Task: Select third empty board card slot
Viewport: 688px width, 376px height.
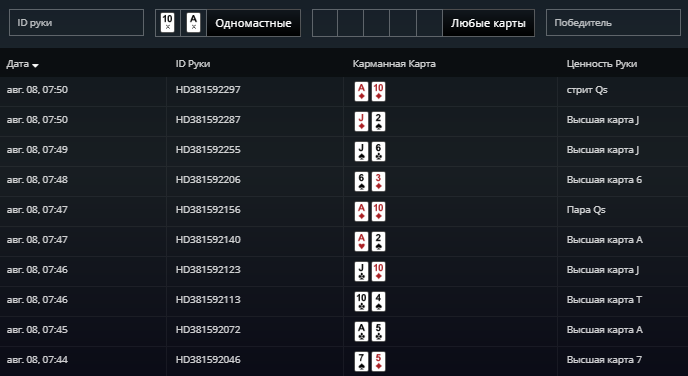Action: click(x=376, y=23)
